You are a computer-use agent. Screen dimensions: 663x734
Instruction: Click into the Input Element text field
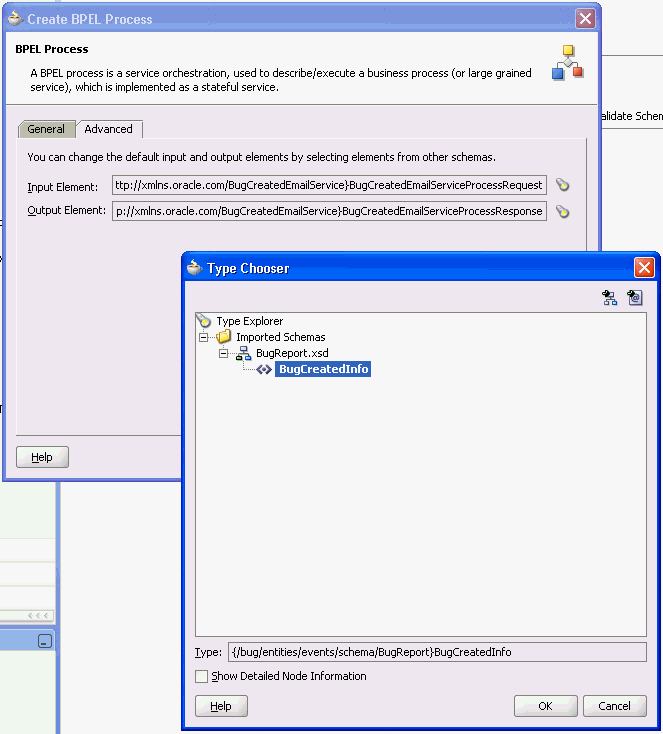[x=329, y=185]
